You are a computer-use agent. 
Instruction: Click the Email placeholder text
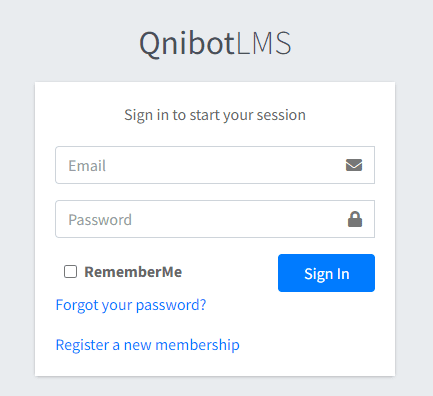point(87,166)
